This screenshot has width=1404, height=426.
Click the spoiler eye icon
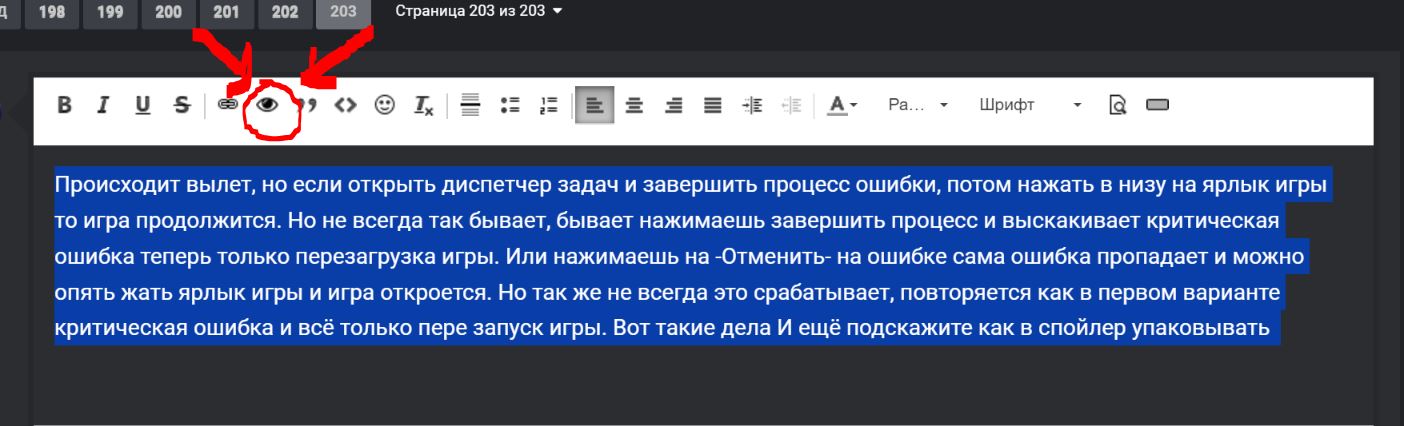click(267, 104)
